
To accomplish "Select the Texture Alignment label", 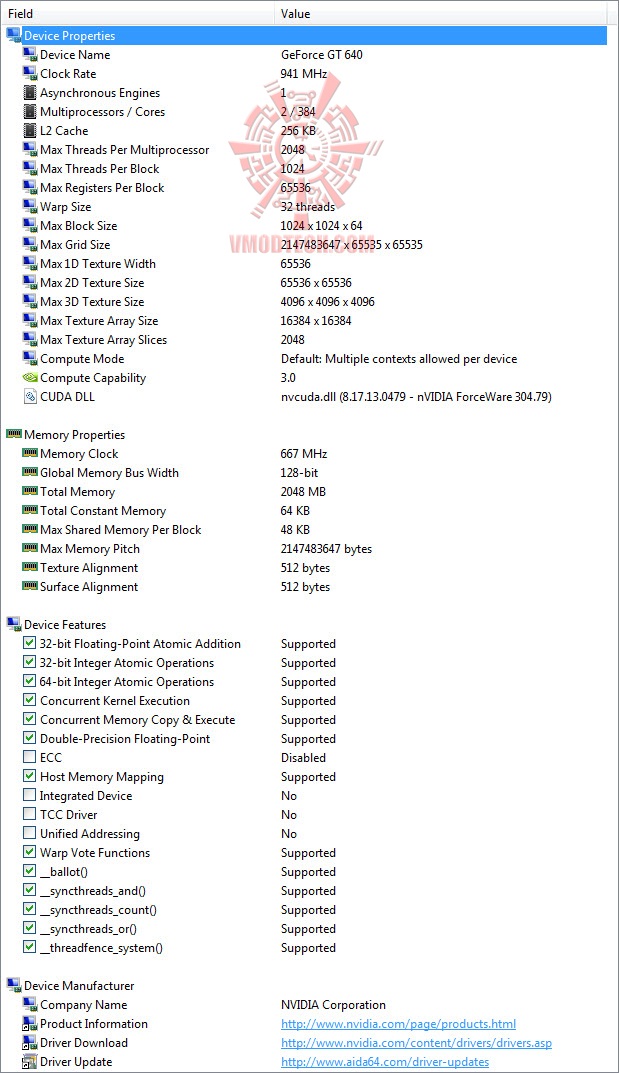I will click(x=89, y=568).
